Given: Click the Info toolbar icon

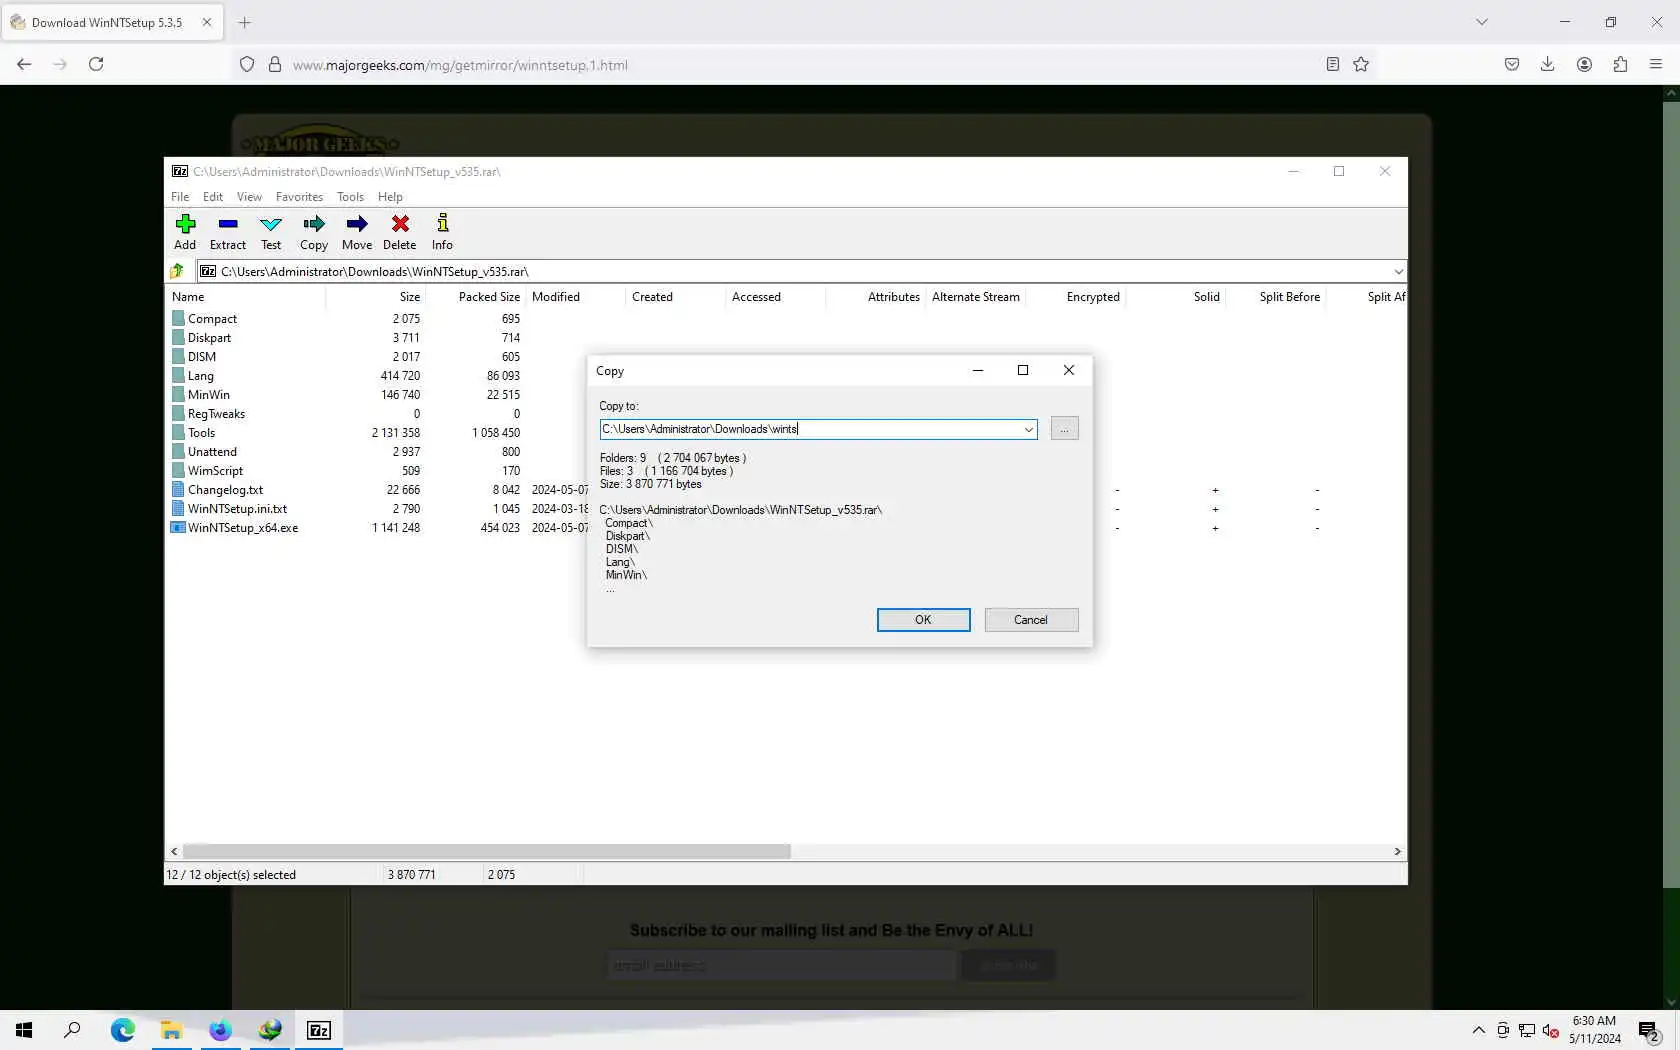Looking at the screenshot, I should (x=442, y=232).
